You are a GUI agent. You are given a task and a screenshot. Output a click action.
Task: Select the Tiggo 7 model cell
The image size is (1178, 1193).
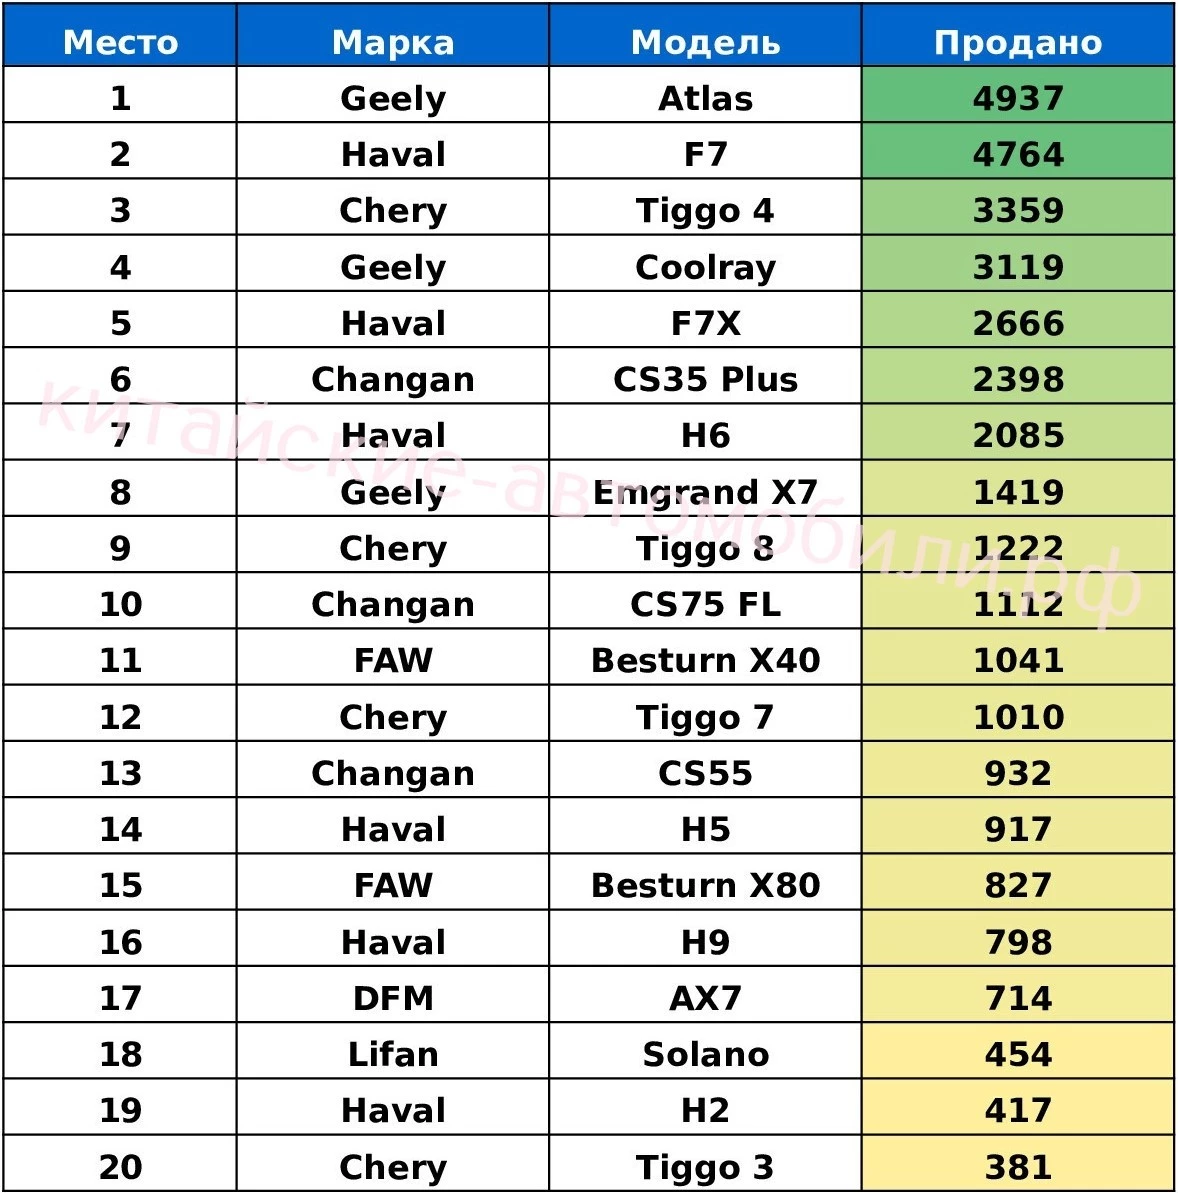[x=705, y=717]
